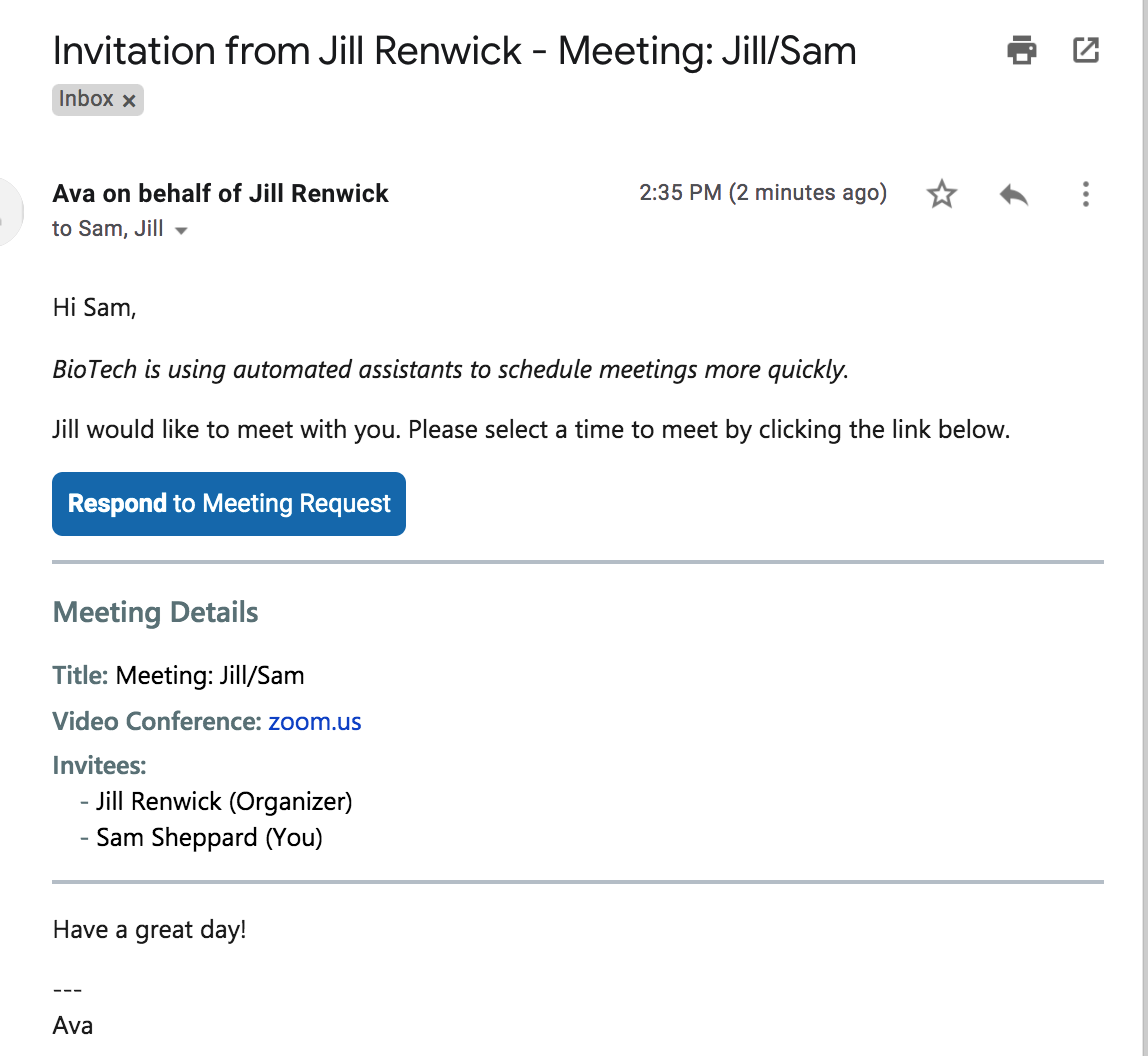Open the email in a new window
The image size is (1148, 1056).
[1086, 49]
